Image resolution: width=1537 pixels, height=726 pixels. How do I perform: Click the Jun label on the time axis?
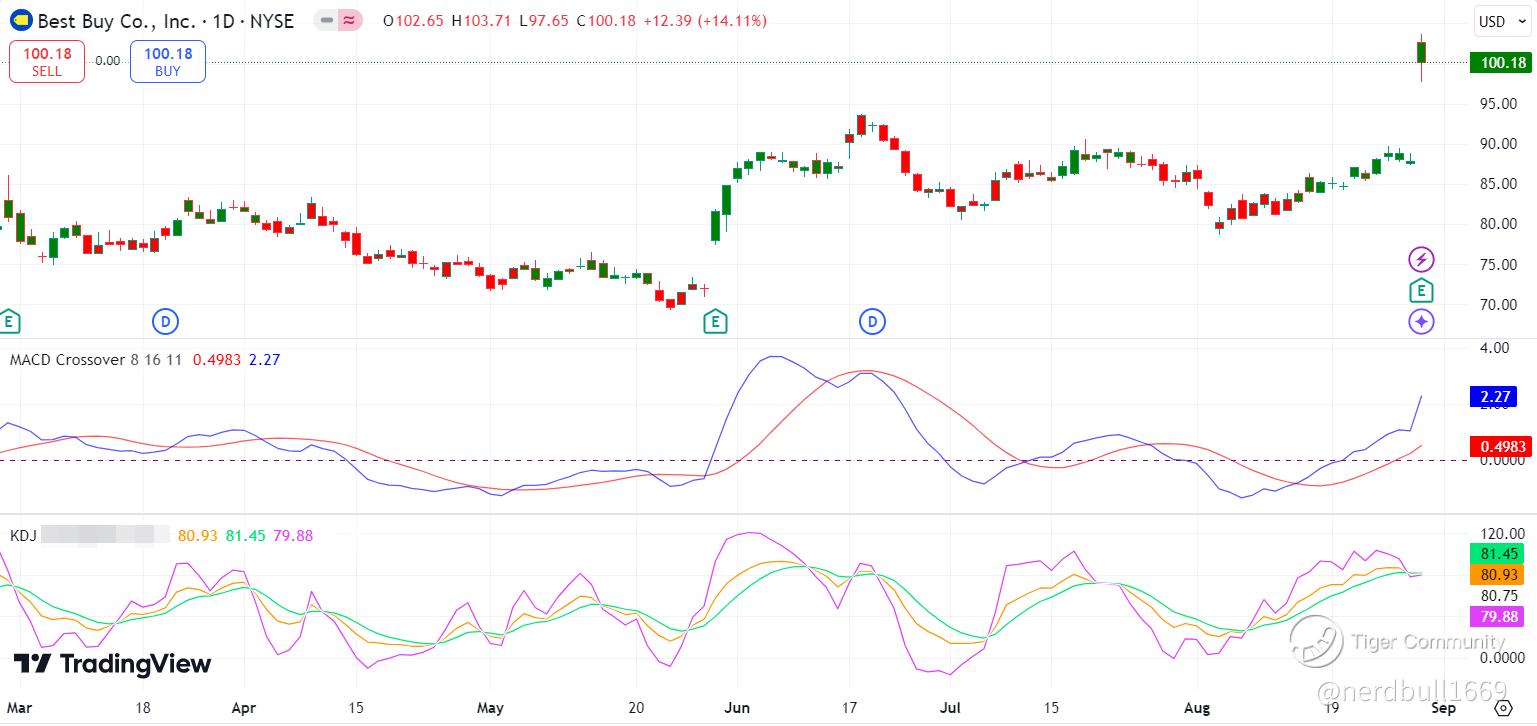point(736,708)
